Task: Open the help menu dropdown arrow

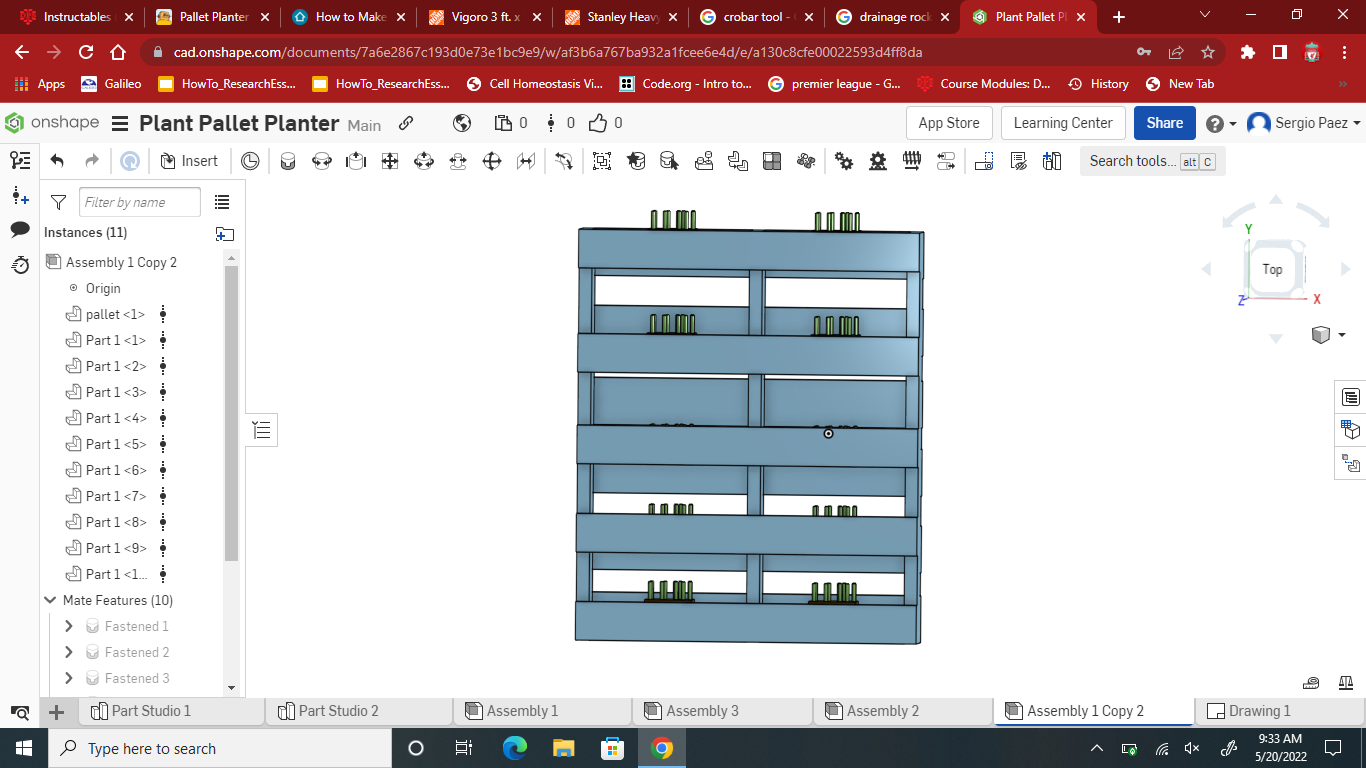Action: [1232, 123]
